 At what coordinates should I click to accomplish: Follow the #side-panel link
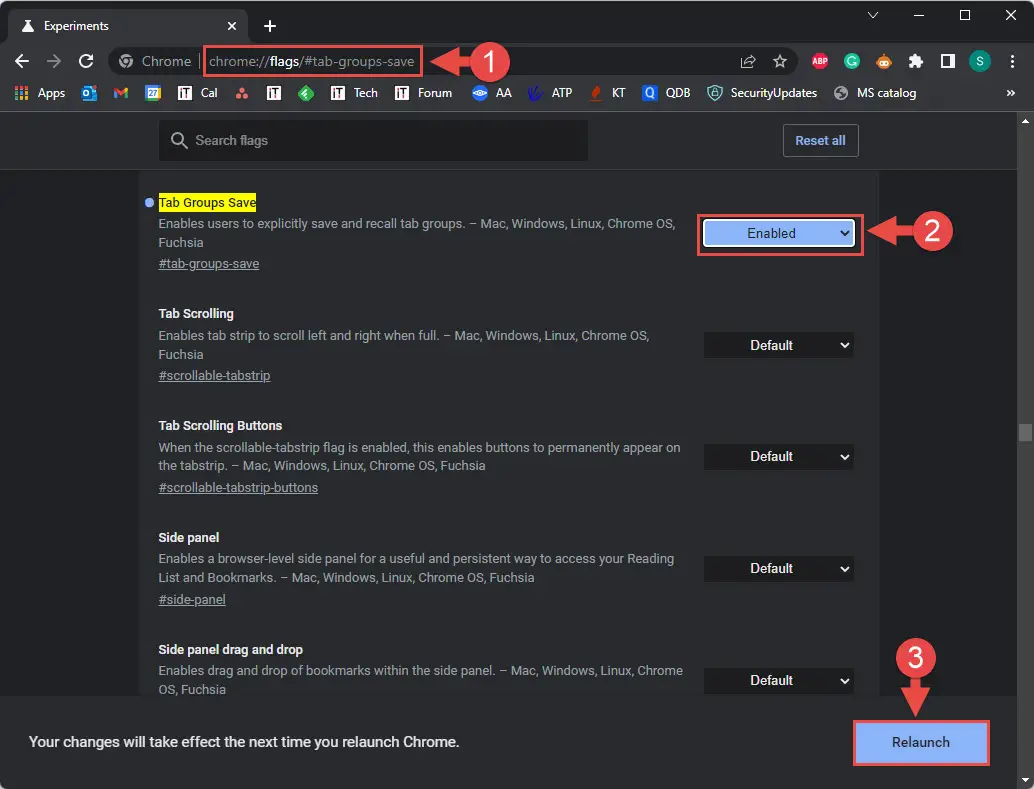tap(192, 600)
